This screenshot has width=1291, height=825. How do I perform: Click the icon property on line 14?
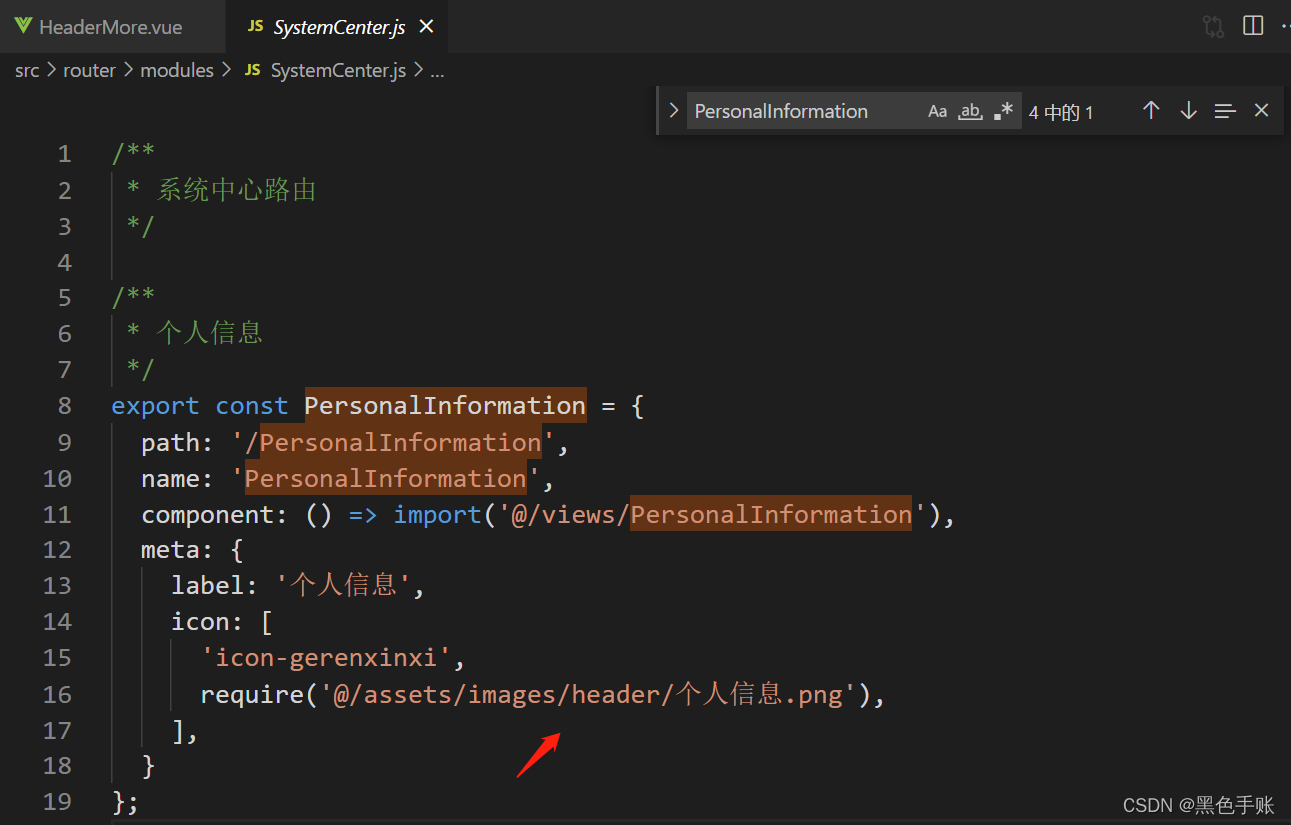coord(201,622)
